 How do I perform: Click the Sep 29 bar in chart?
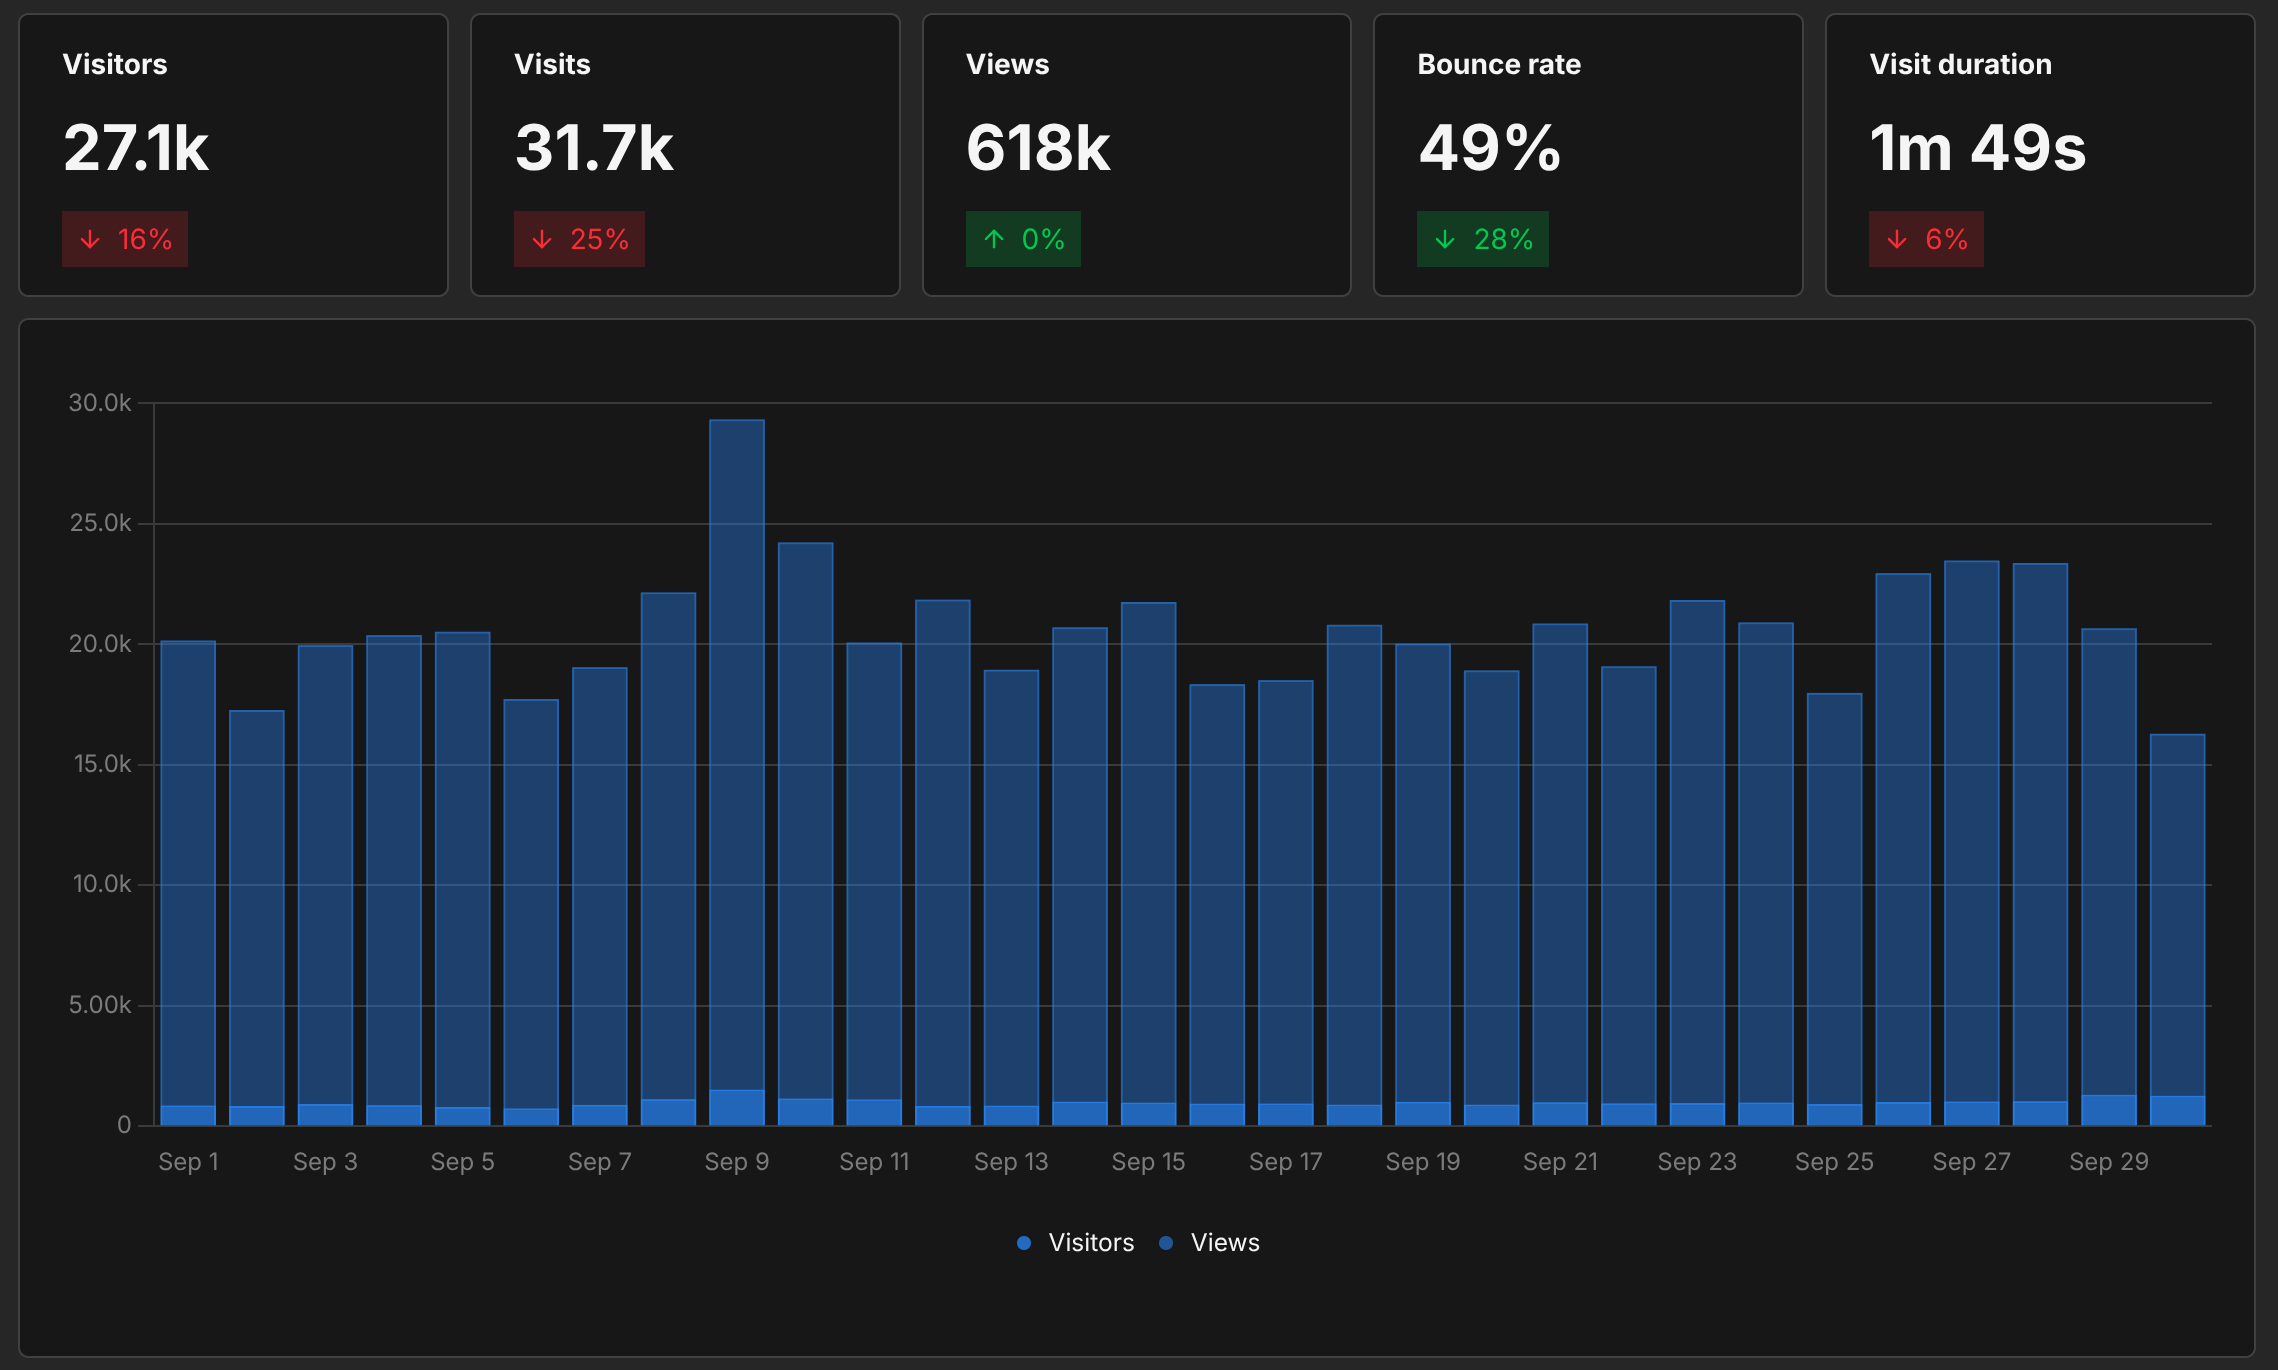pyautogui.click(x=2109, y=862)
